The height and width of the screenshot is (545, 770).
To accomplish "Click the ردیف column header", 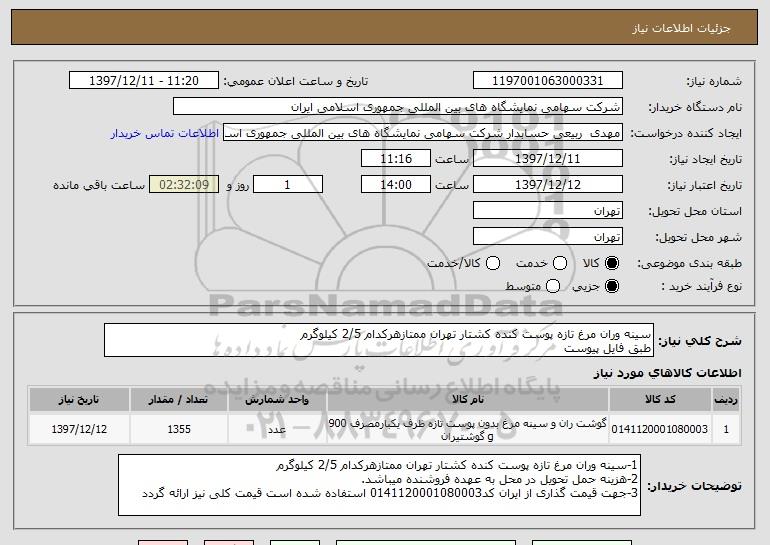I will (x=726, y=400).
